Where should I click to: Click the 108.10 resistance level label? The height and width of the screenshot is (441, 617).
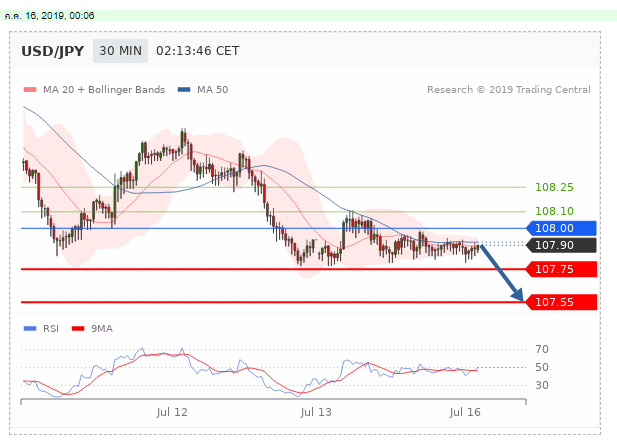tap(554, 211)
